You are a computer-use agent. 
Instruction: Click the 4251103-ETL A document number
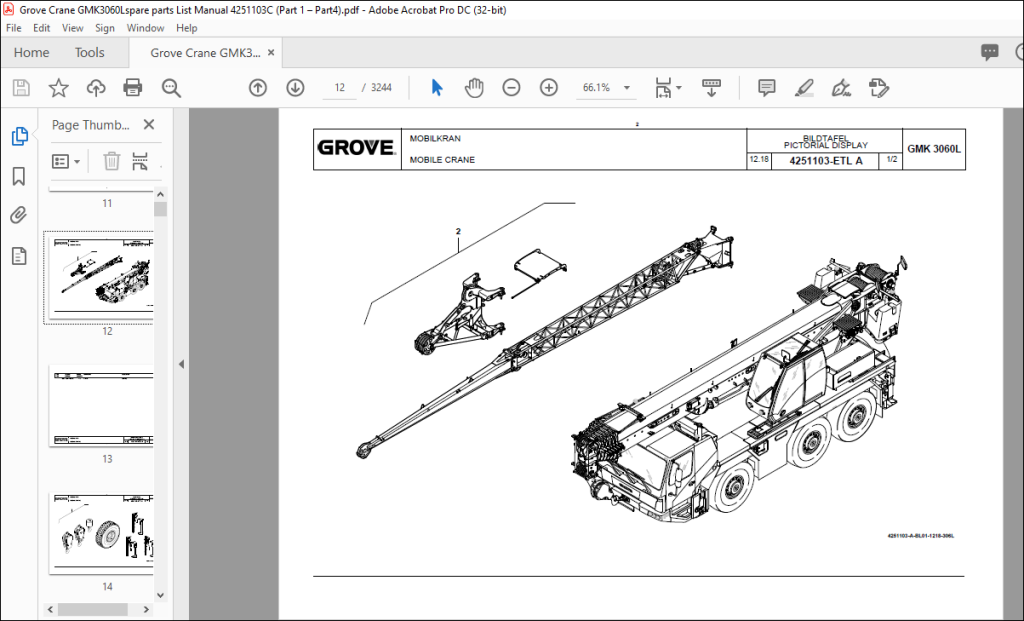click(825, 161)
